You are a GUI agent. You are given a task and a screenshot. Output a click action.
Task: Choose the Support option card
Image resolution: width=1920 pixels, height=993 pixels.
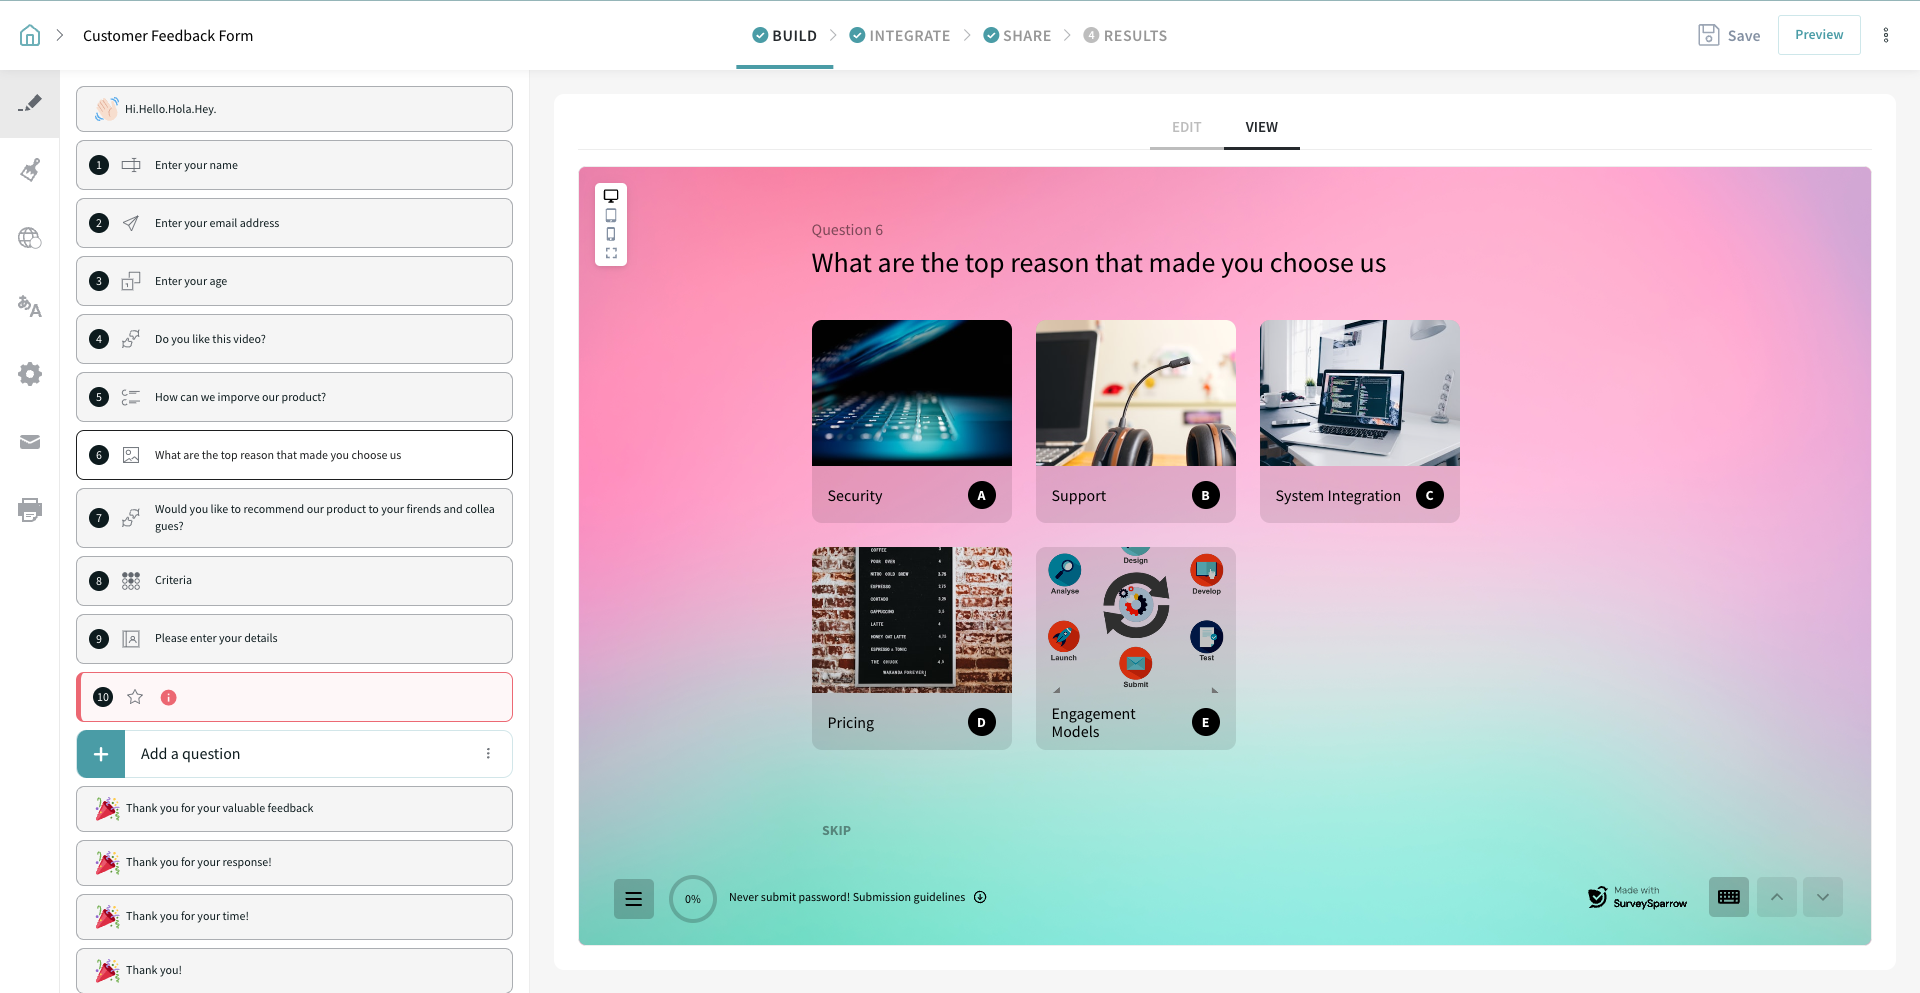[1135, 421]
